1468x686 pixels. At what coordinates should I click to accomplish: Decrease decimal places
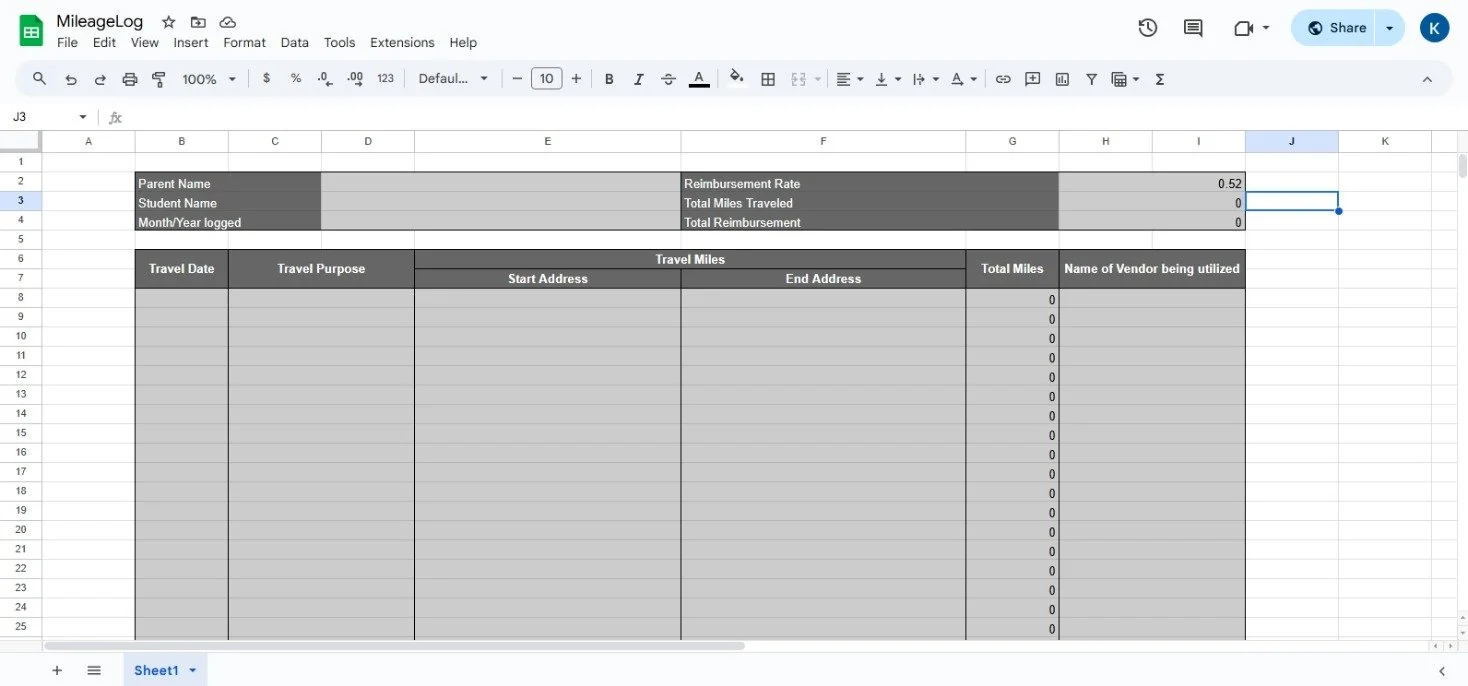(x=325, y=78)
